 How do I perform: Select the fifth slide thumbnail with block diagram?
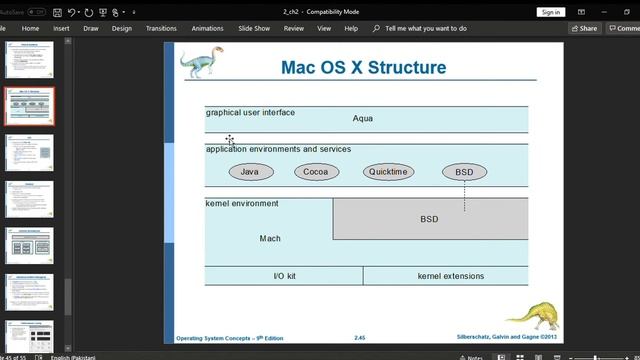(x=29, y=246)
